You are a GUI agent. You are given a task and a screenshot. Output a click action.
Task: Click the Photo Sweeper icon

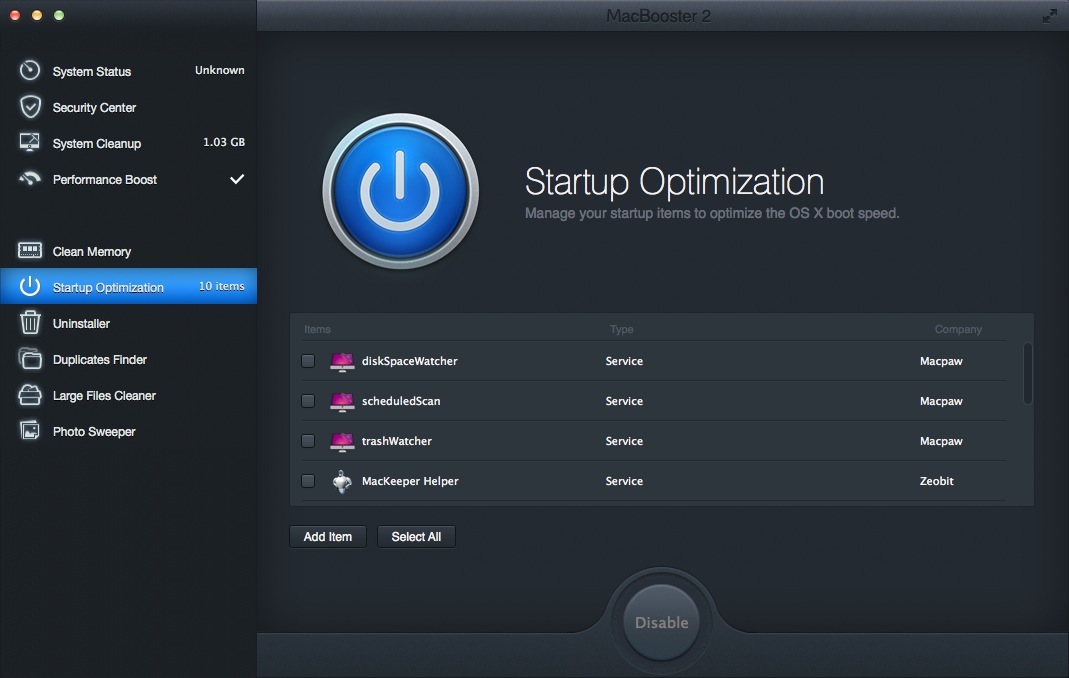click(30, 431)
